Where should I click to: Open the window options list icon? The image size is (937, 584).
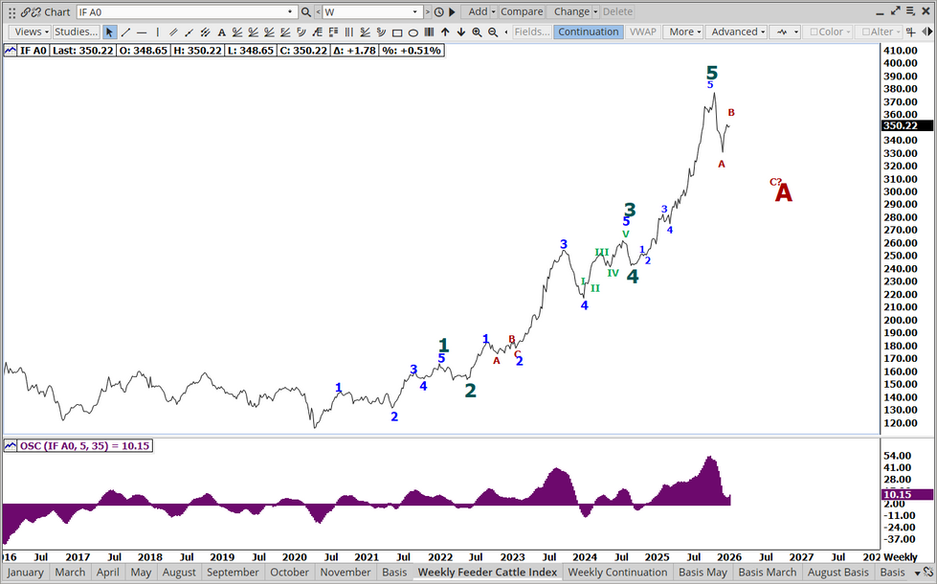pyautogui.click(x=911, y=11)
